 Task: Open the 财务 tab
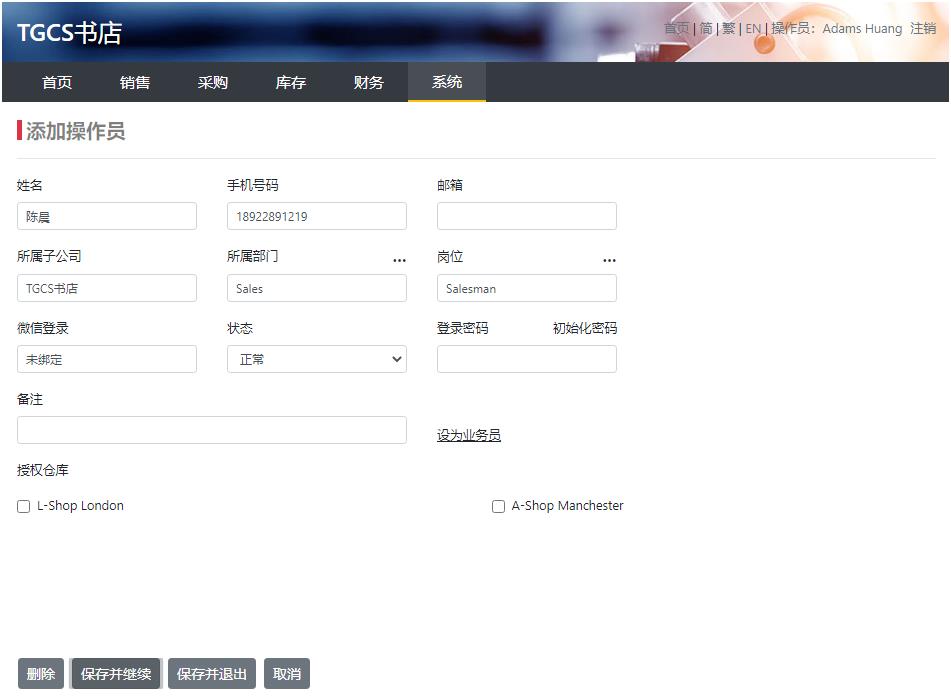tap(369, 83)
